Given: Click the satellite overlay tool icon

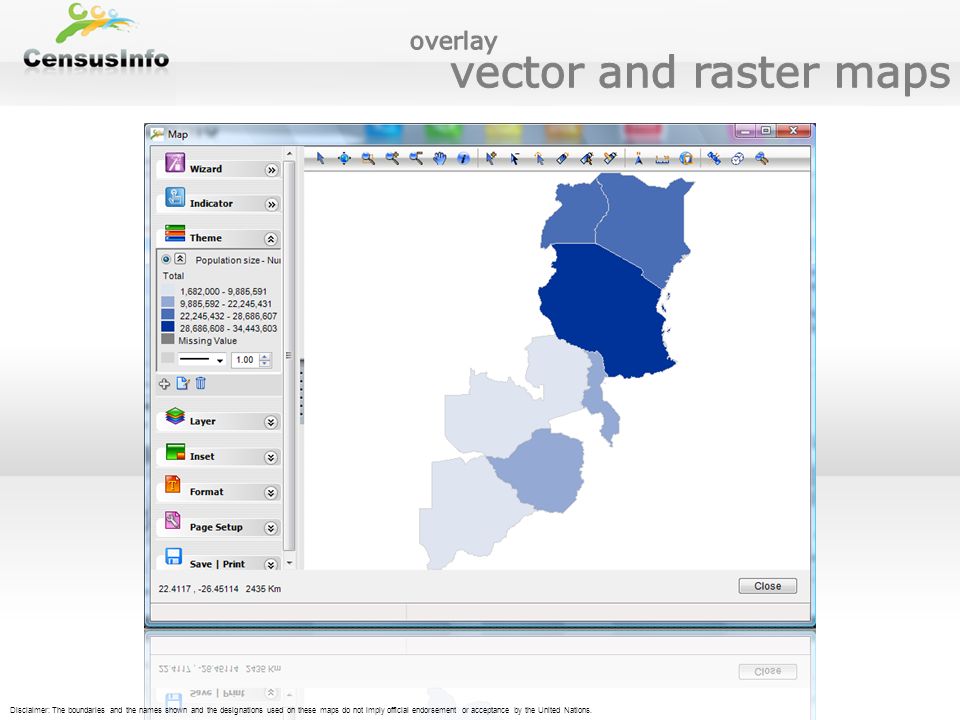Looking at the screenshot, I should coord(714,159).
